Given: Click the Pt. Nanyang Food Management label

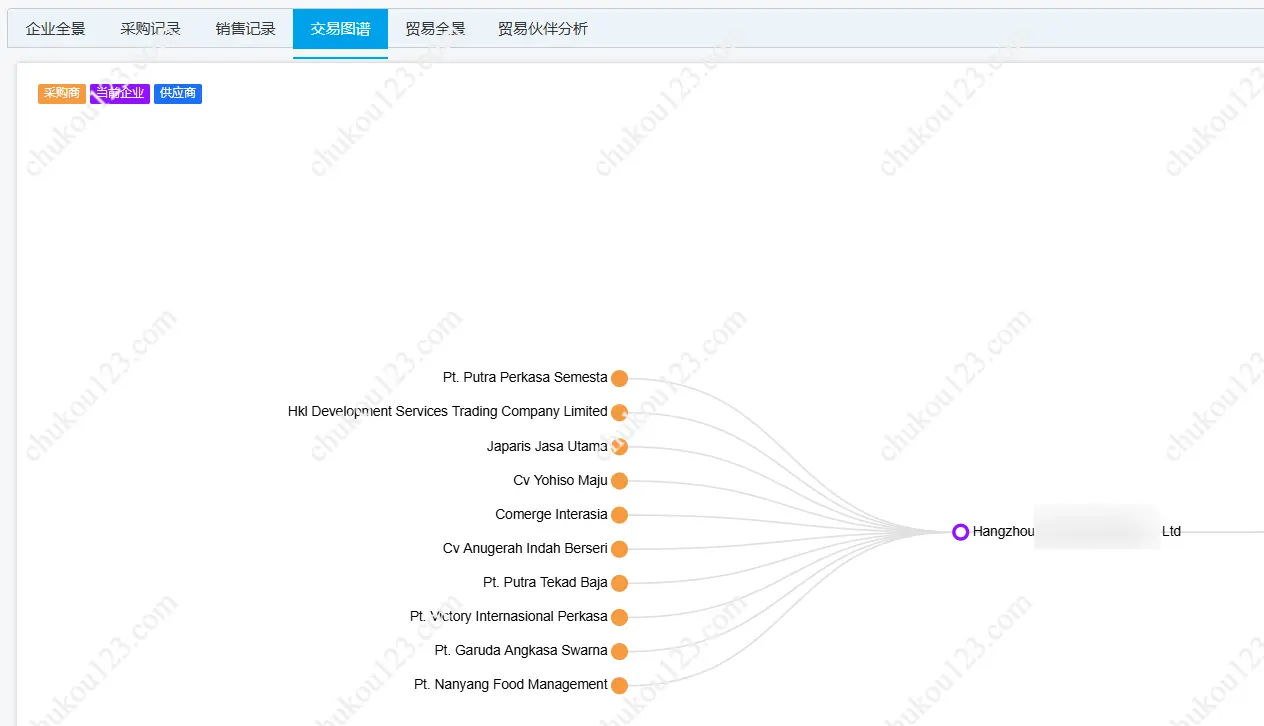Looking at the screenshot, I should pyautogui.click(x=510, y=685).
